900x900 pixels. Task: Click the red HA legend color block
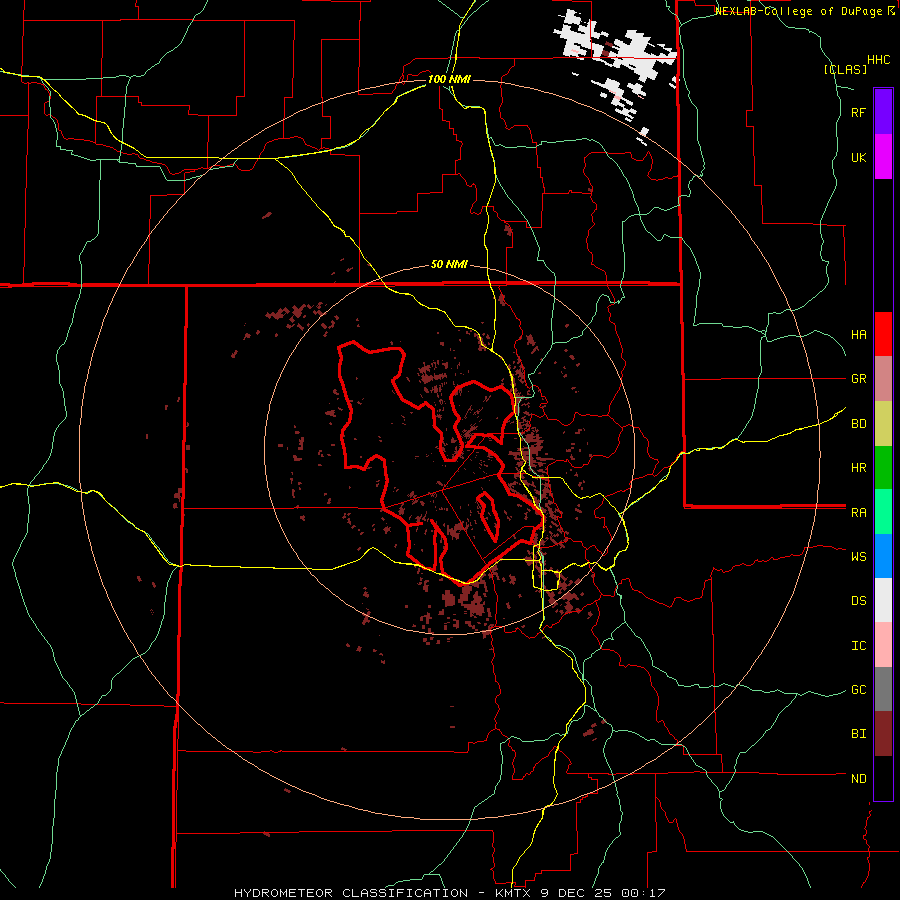click(x=883, y=334)
